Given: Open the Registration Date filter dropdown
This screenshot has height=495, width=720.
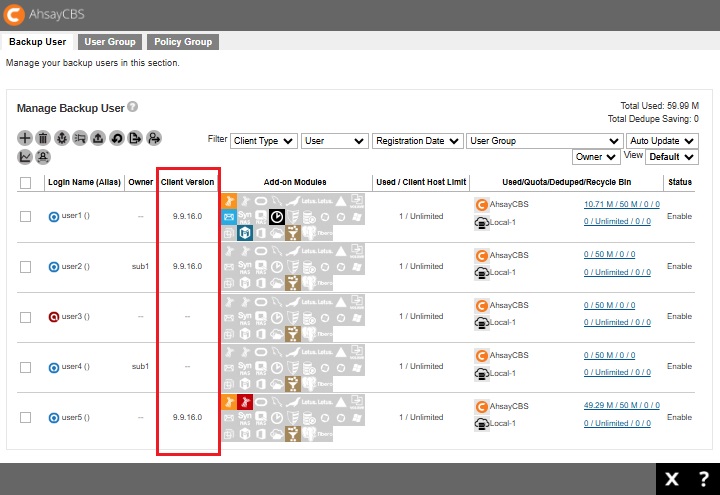Looking at the screenshot, I should coord(417,141).
